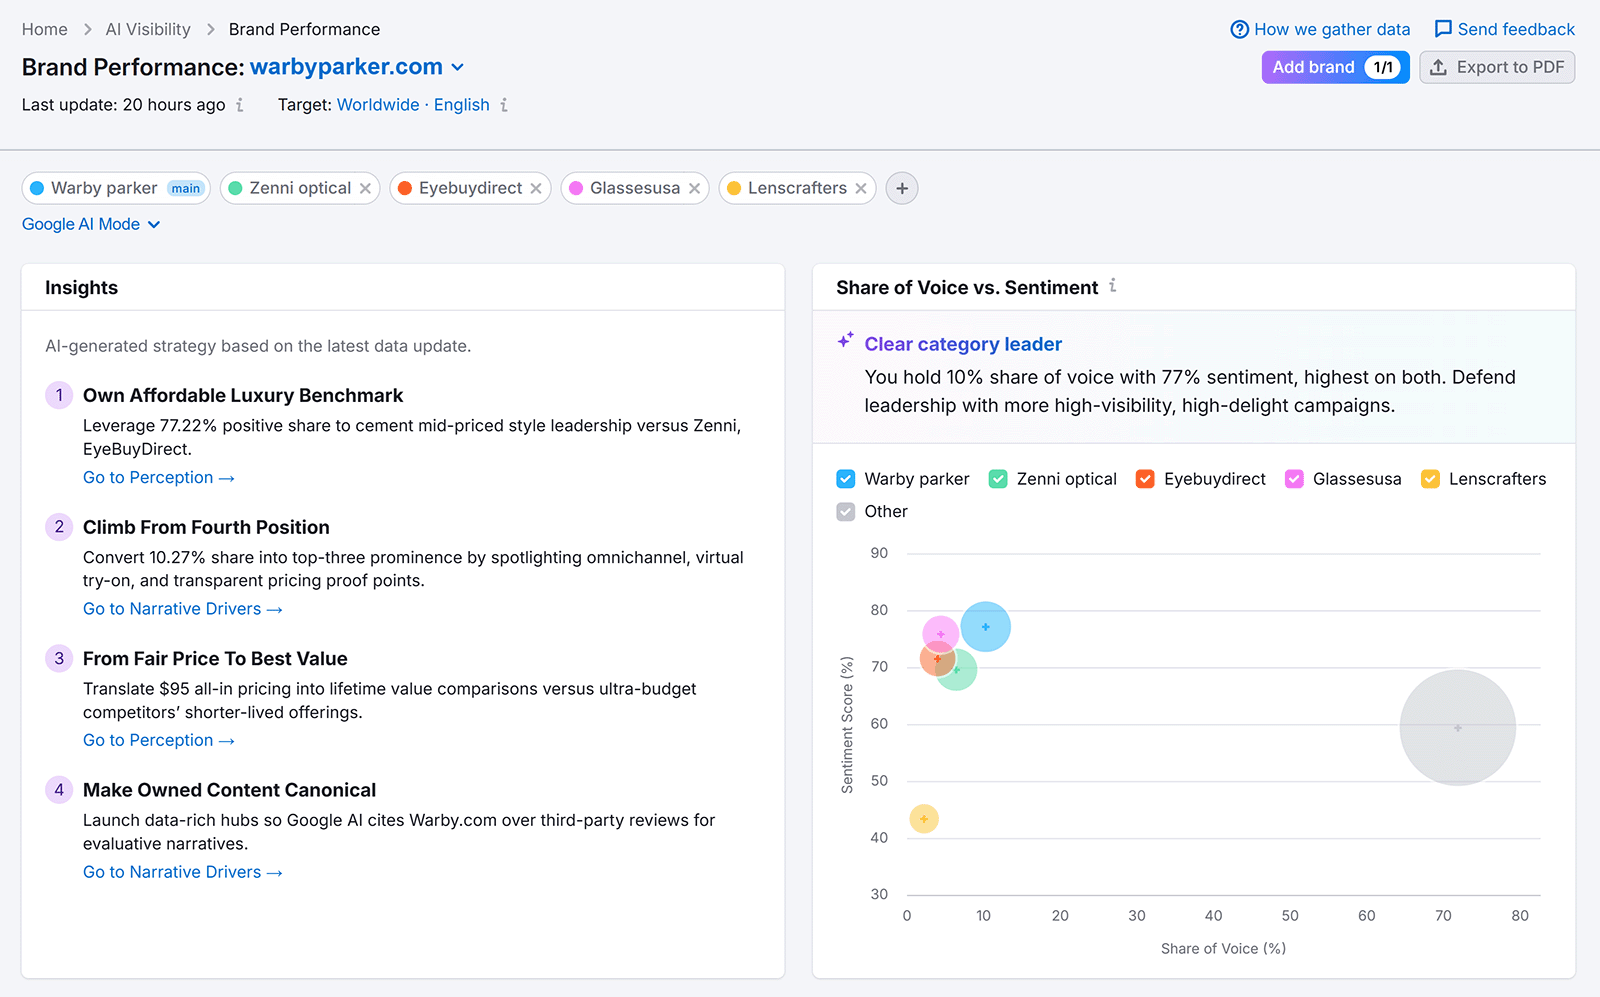
Task: Click the info icon next to Last update
Action: pyautogui.click(x=240, y=105)
